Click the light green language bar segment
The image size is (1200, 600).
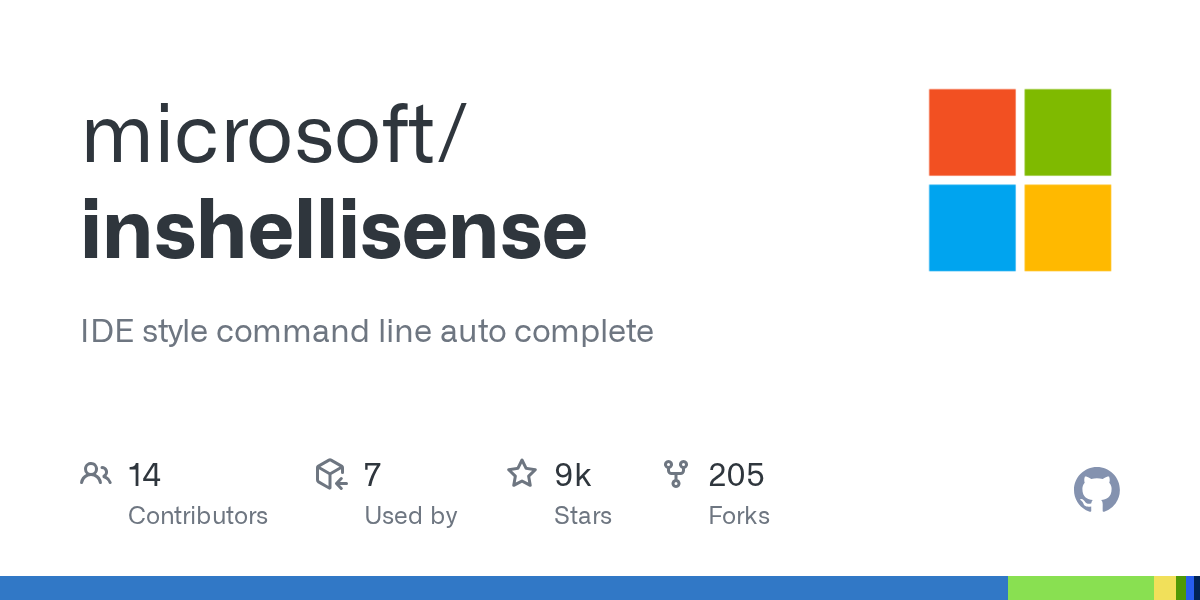[x=1080, y=588]
